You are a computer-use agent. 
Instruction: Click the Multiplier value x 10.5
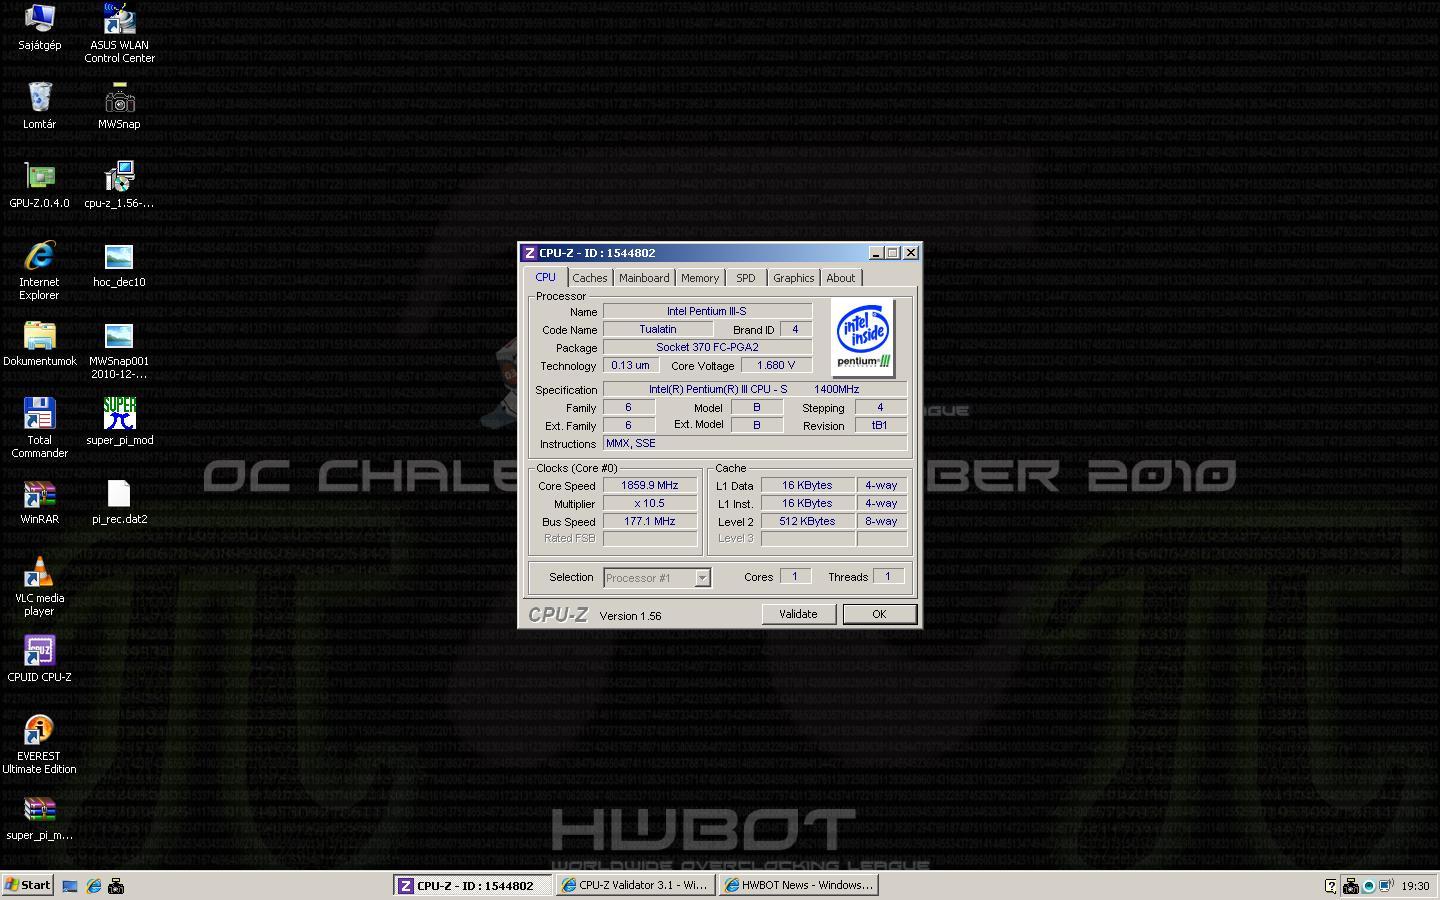point(650,503)
